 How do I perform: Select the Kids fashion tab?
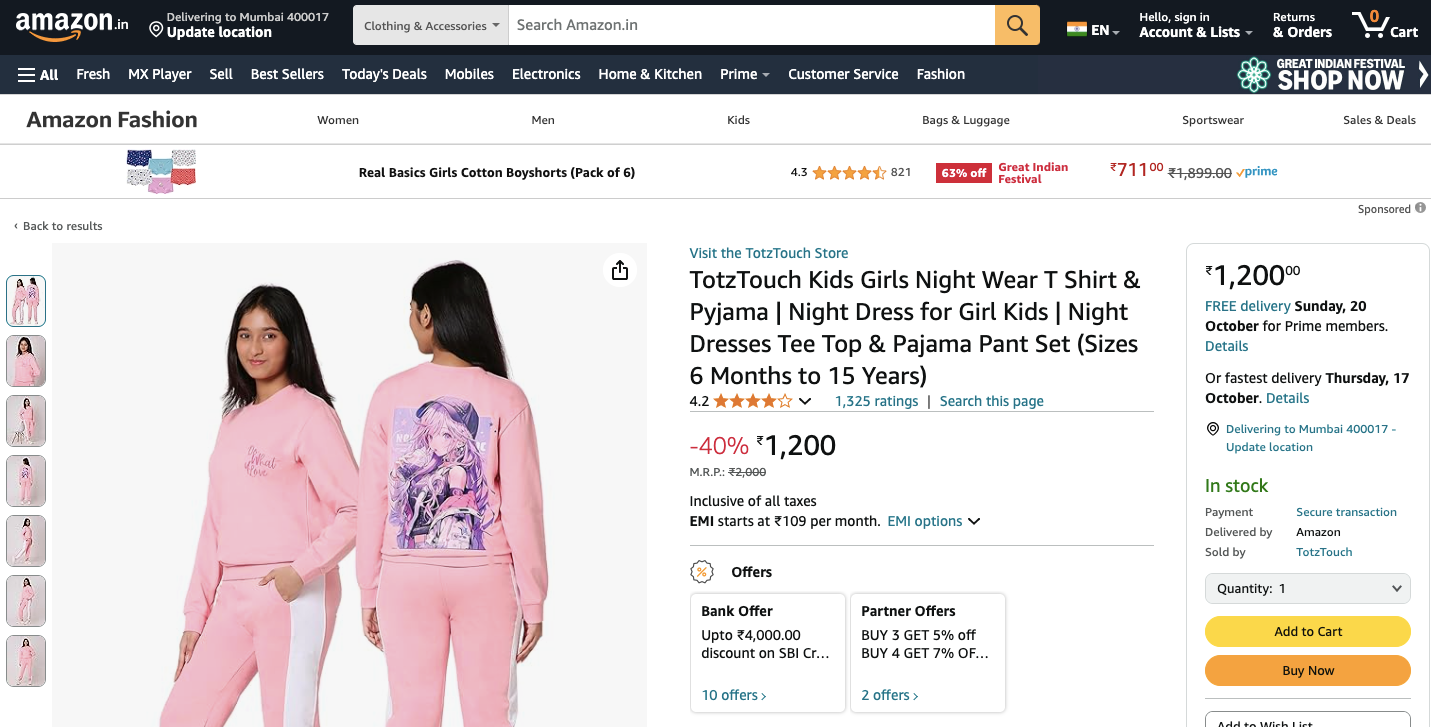(x=738, y=120)
